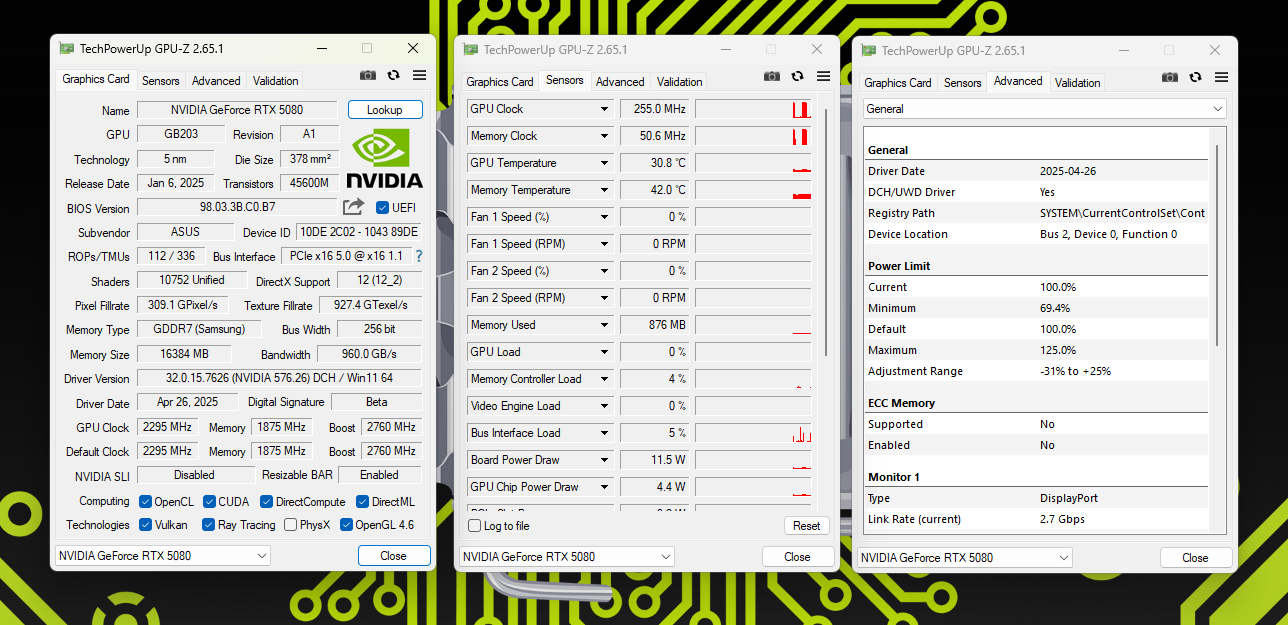Click the camera icon in the Advanced window
Image resolution: width=1288 pixels, height=625 pixels.
click(1170, 77)
